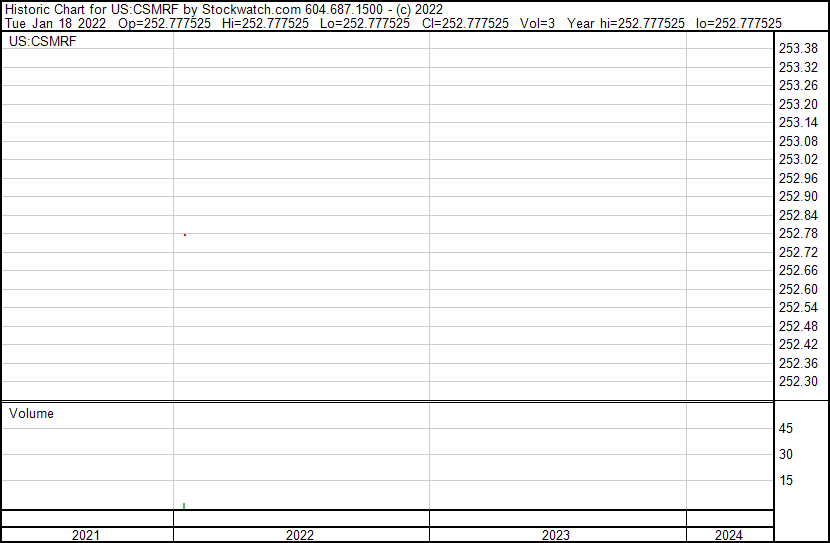The image size is (830, 543).
Task: Click the red price data point
Action: tap(185, 235)
